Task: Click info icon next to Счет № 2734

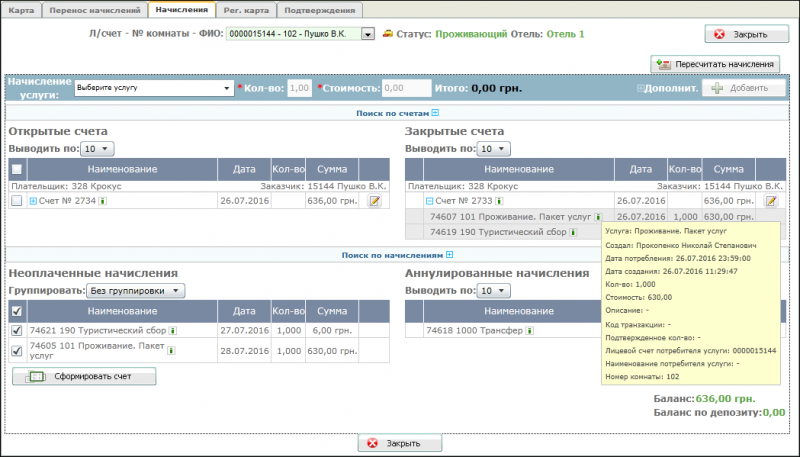Action: click(103, 201)
